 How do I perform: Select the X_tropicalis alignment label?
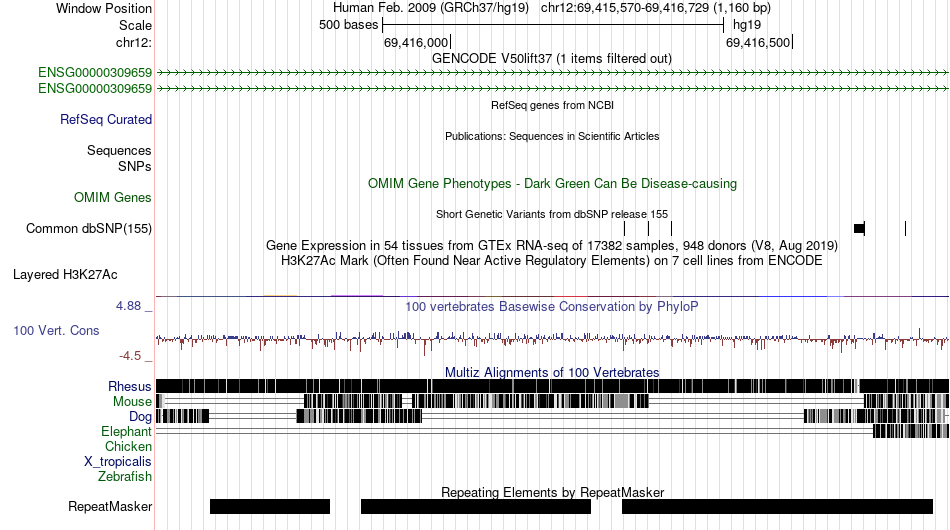point(118,462)
